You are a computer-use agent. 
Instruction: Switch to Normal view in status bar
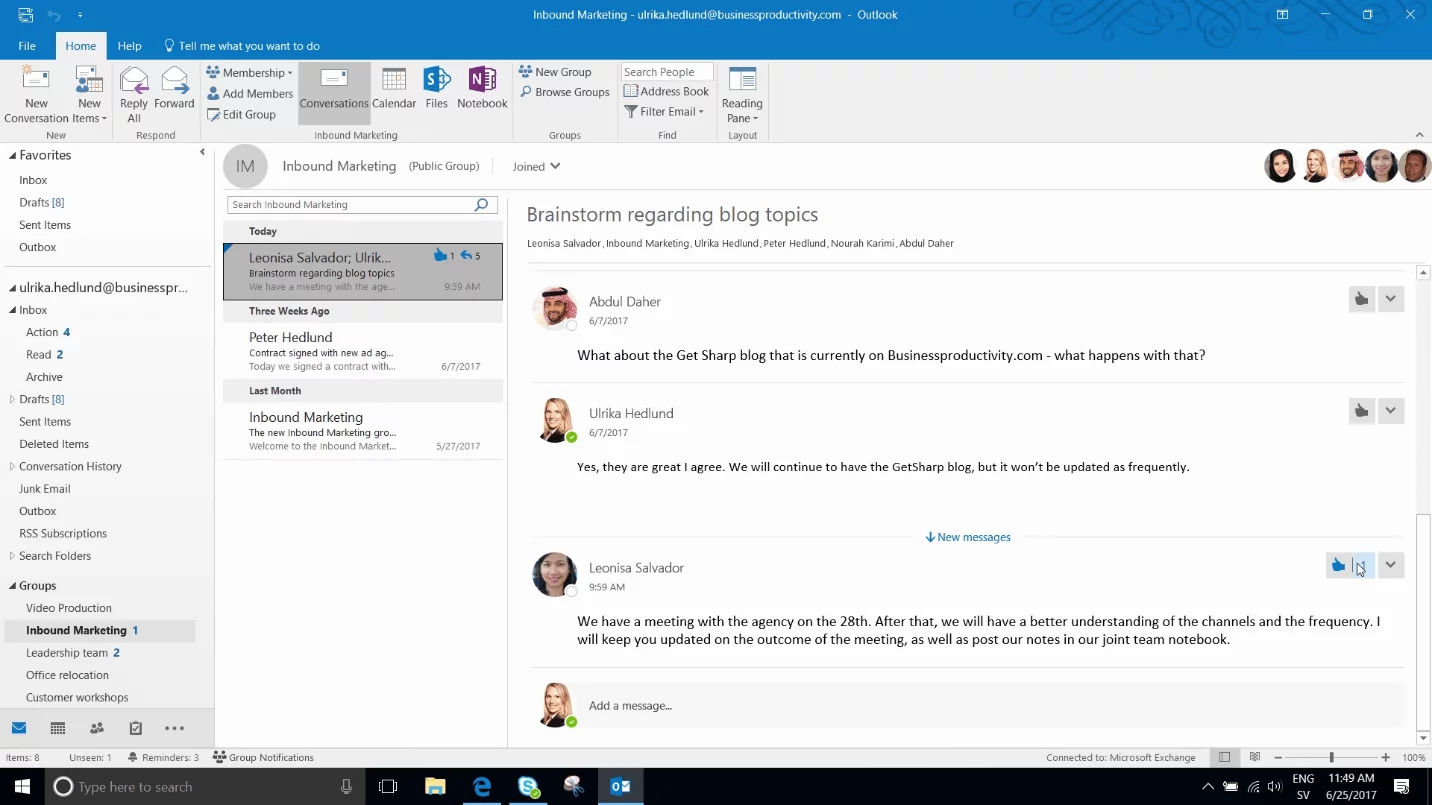click(x=1224, y=758)
